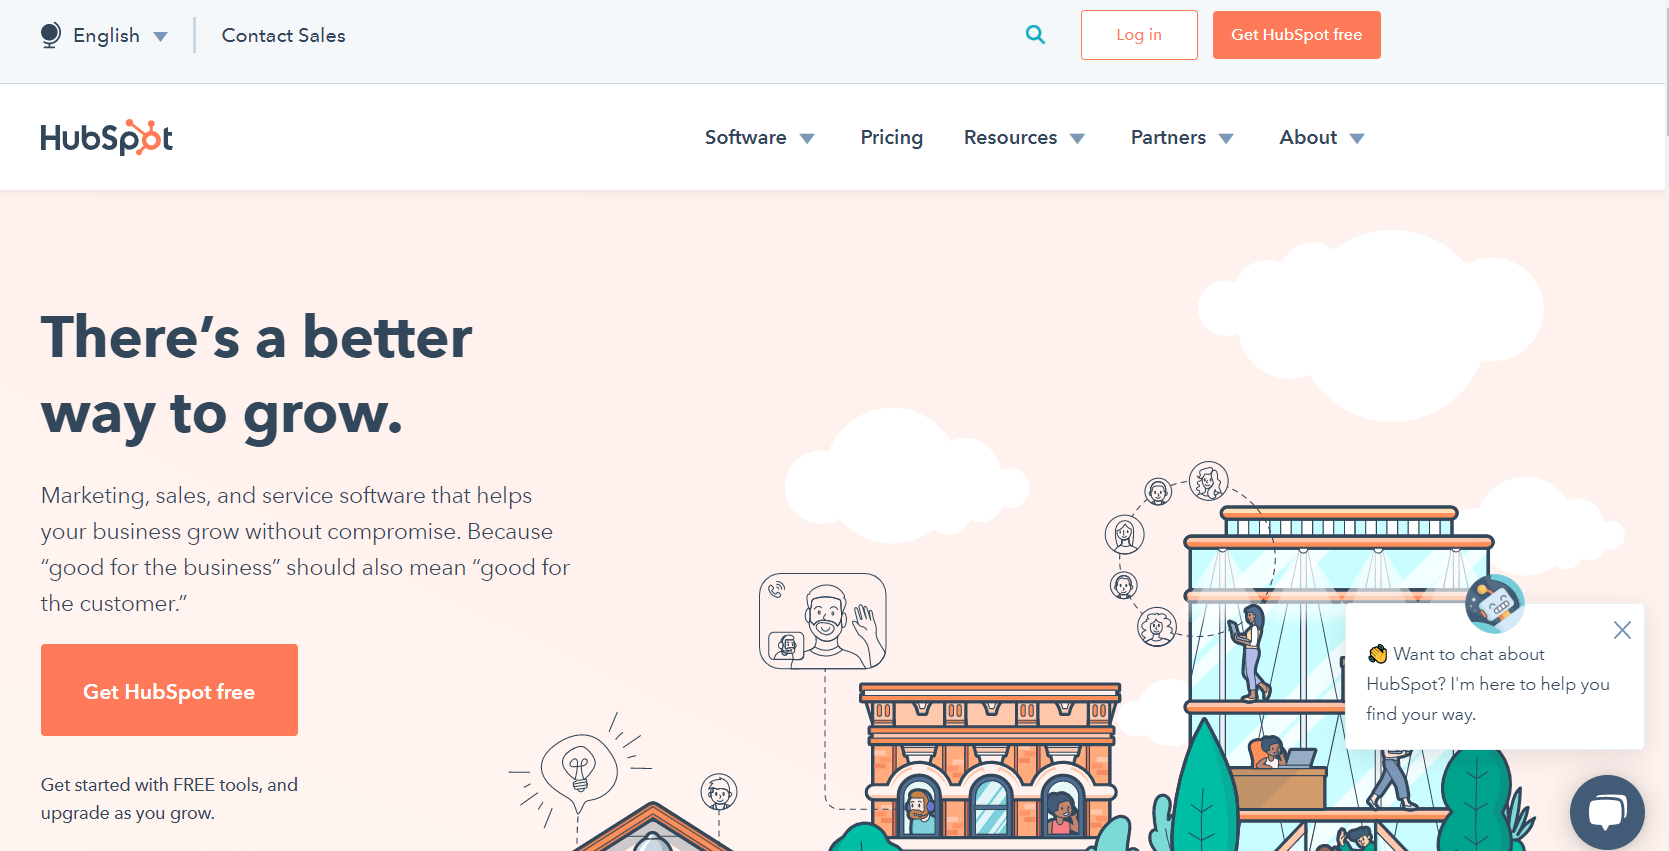This screenshot has height=851, width=1669.
Task: Click the globe language icon
Action: pos(50,35)
